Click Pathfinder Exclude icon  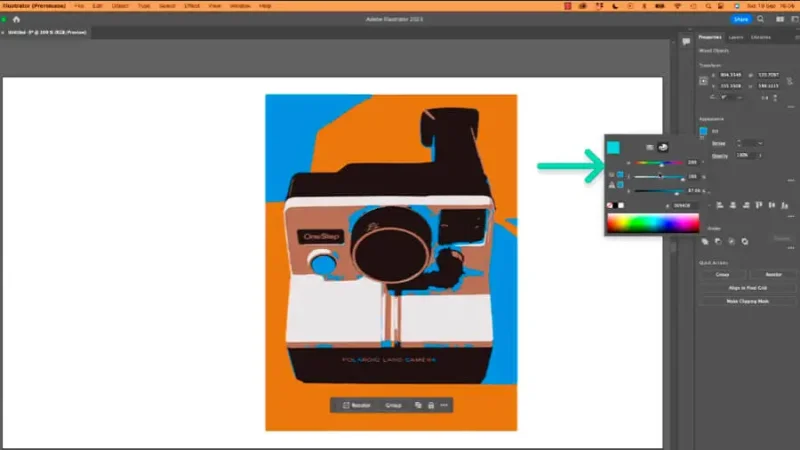pos(745,241)
